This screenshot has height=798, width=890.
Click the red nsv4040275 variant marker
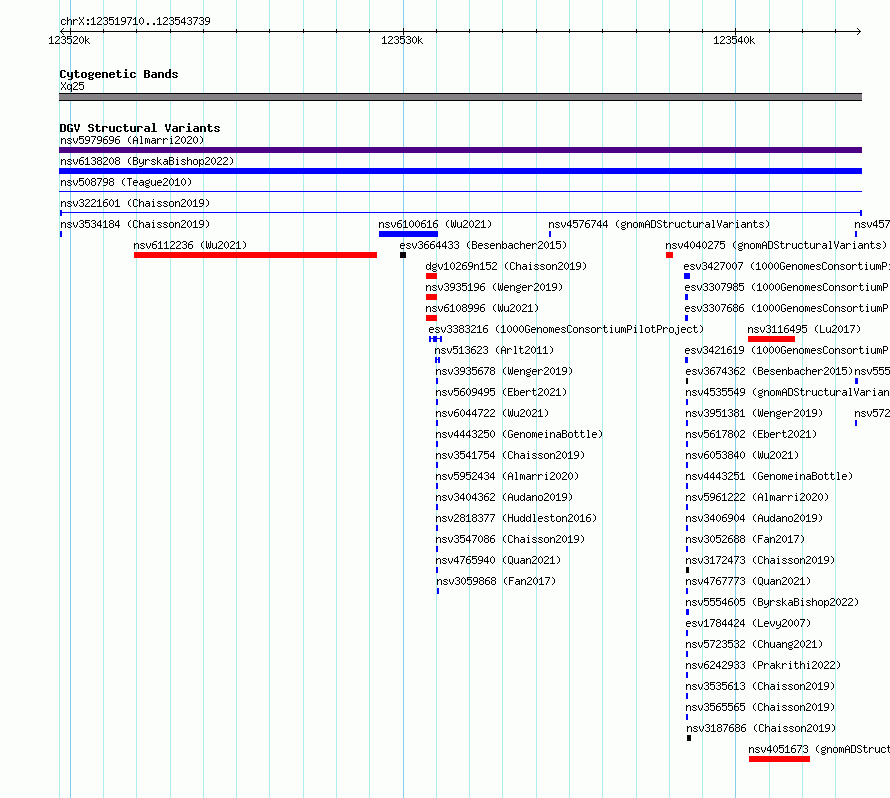click(669, 255)
